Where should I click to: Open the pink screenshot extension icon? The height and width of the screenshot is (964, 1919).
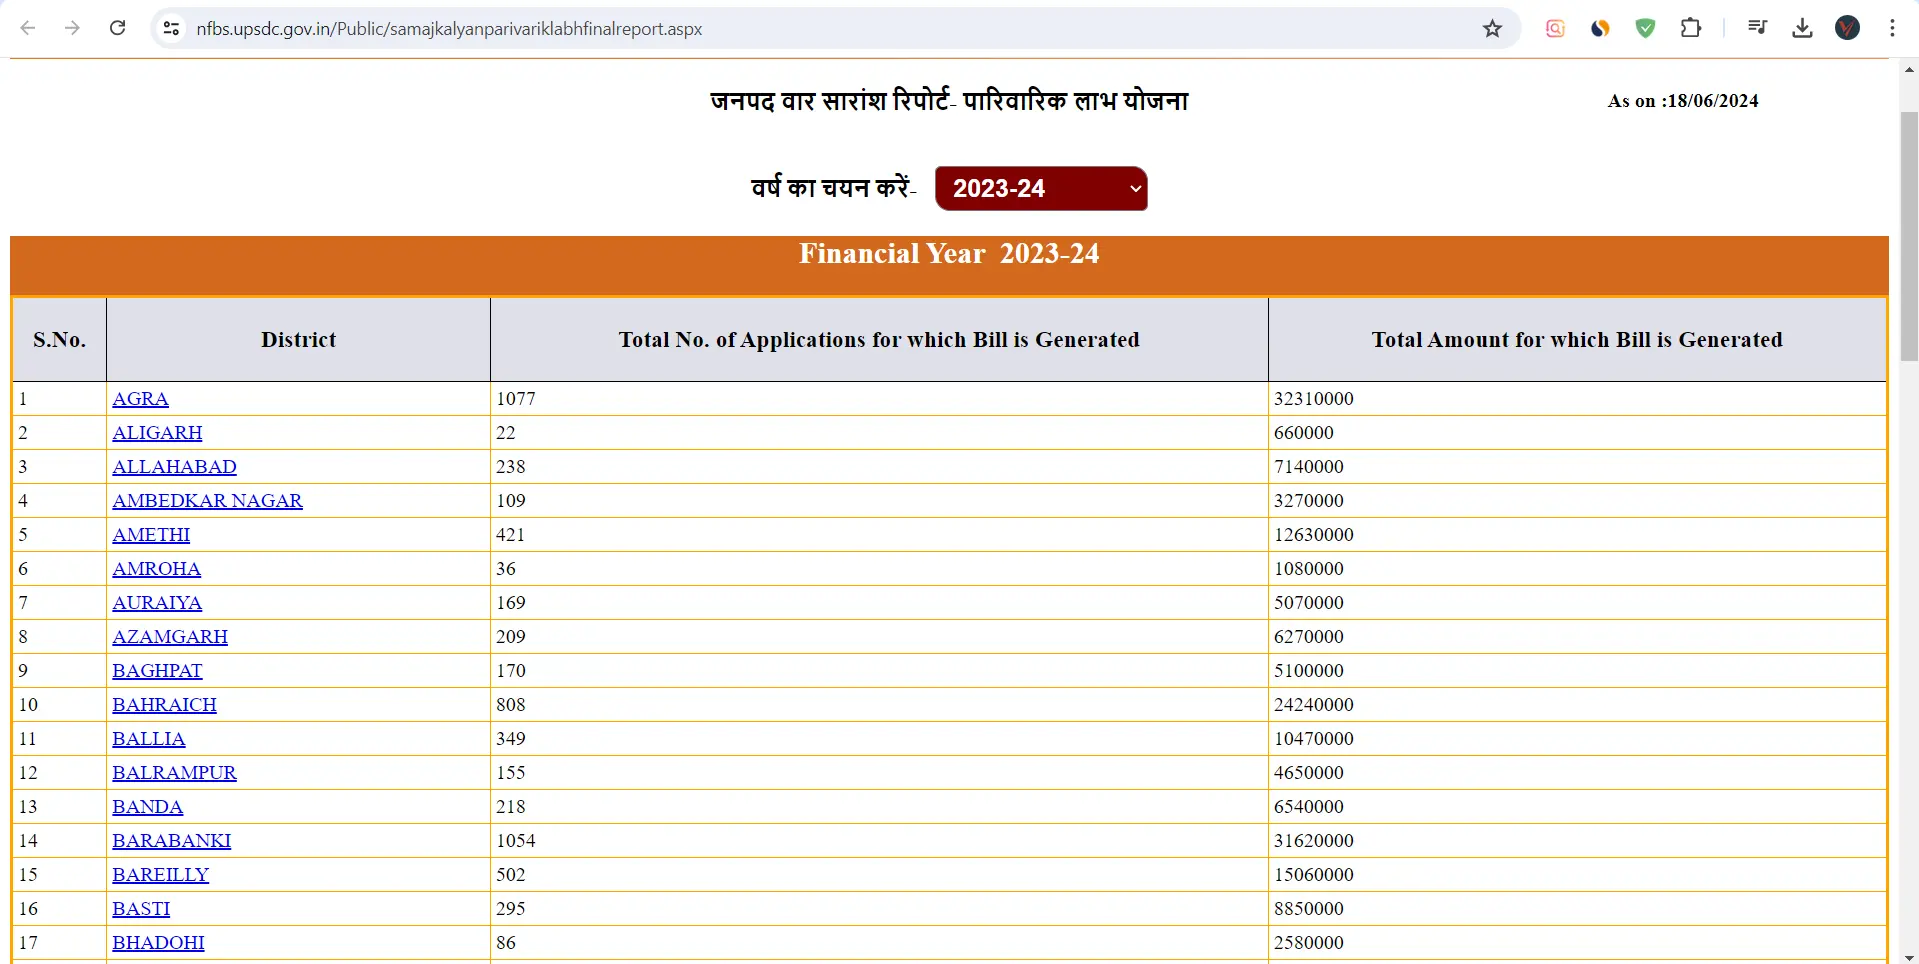click(x=1555, y=28)
